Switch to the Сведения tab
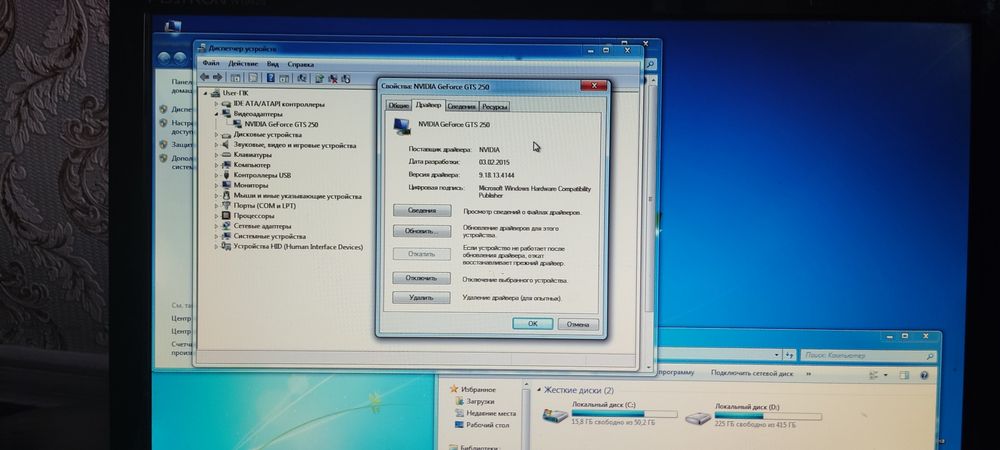Screen dimensions: 1000x450 pyautogui.click(x=461, y=106)
